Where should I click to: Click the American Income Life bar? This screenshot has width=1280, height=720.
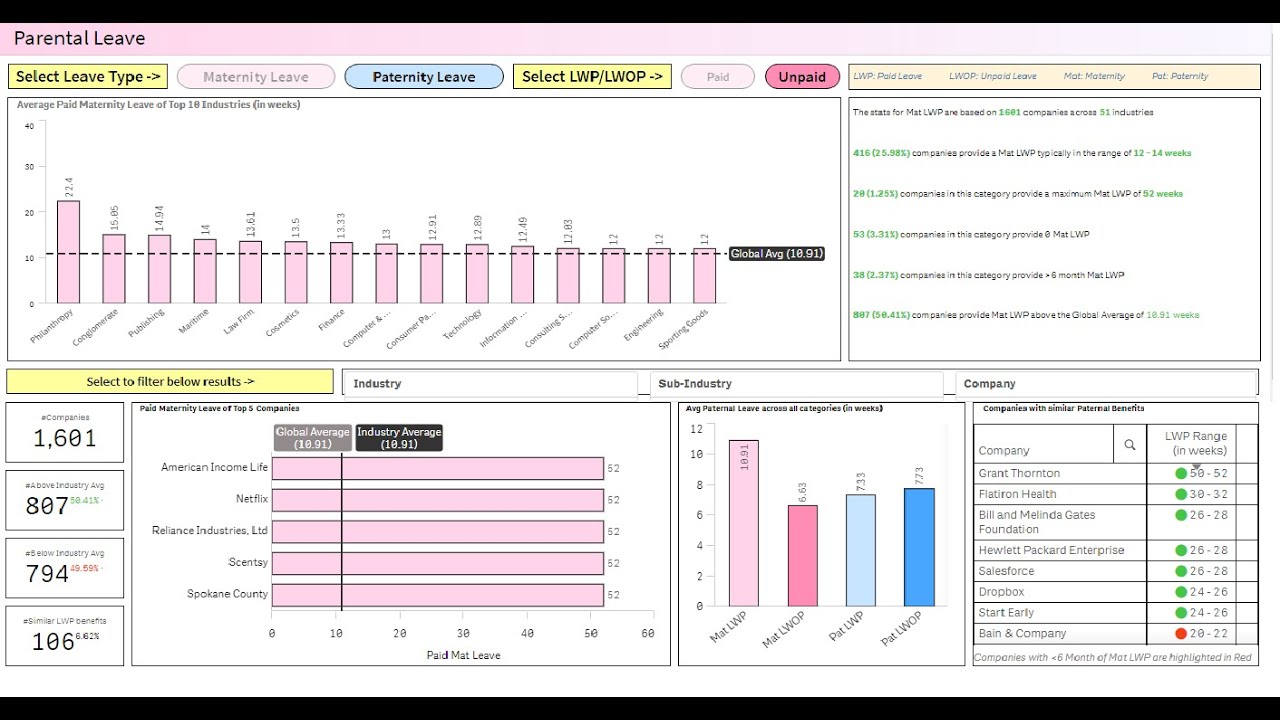pyautogui.click(x=438, y=468)
